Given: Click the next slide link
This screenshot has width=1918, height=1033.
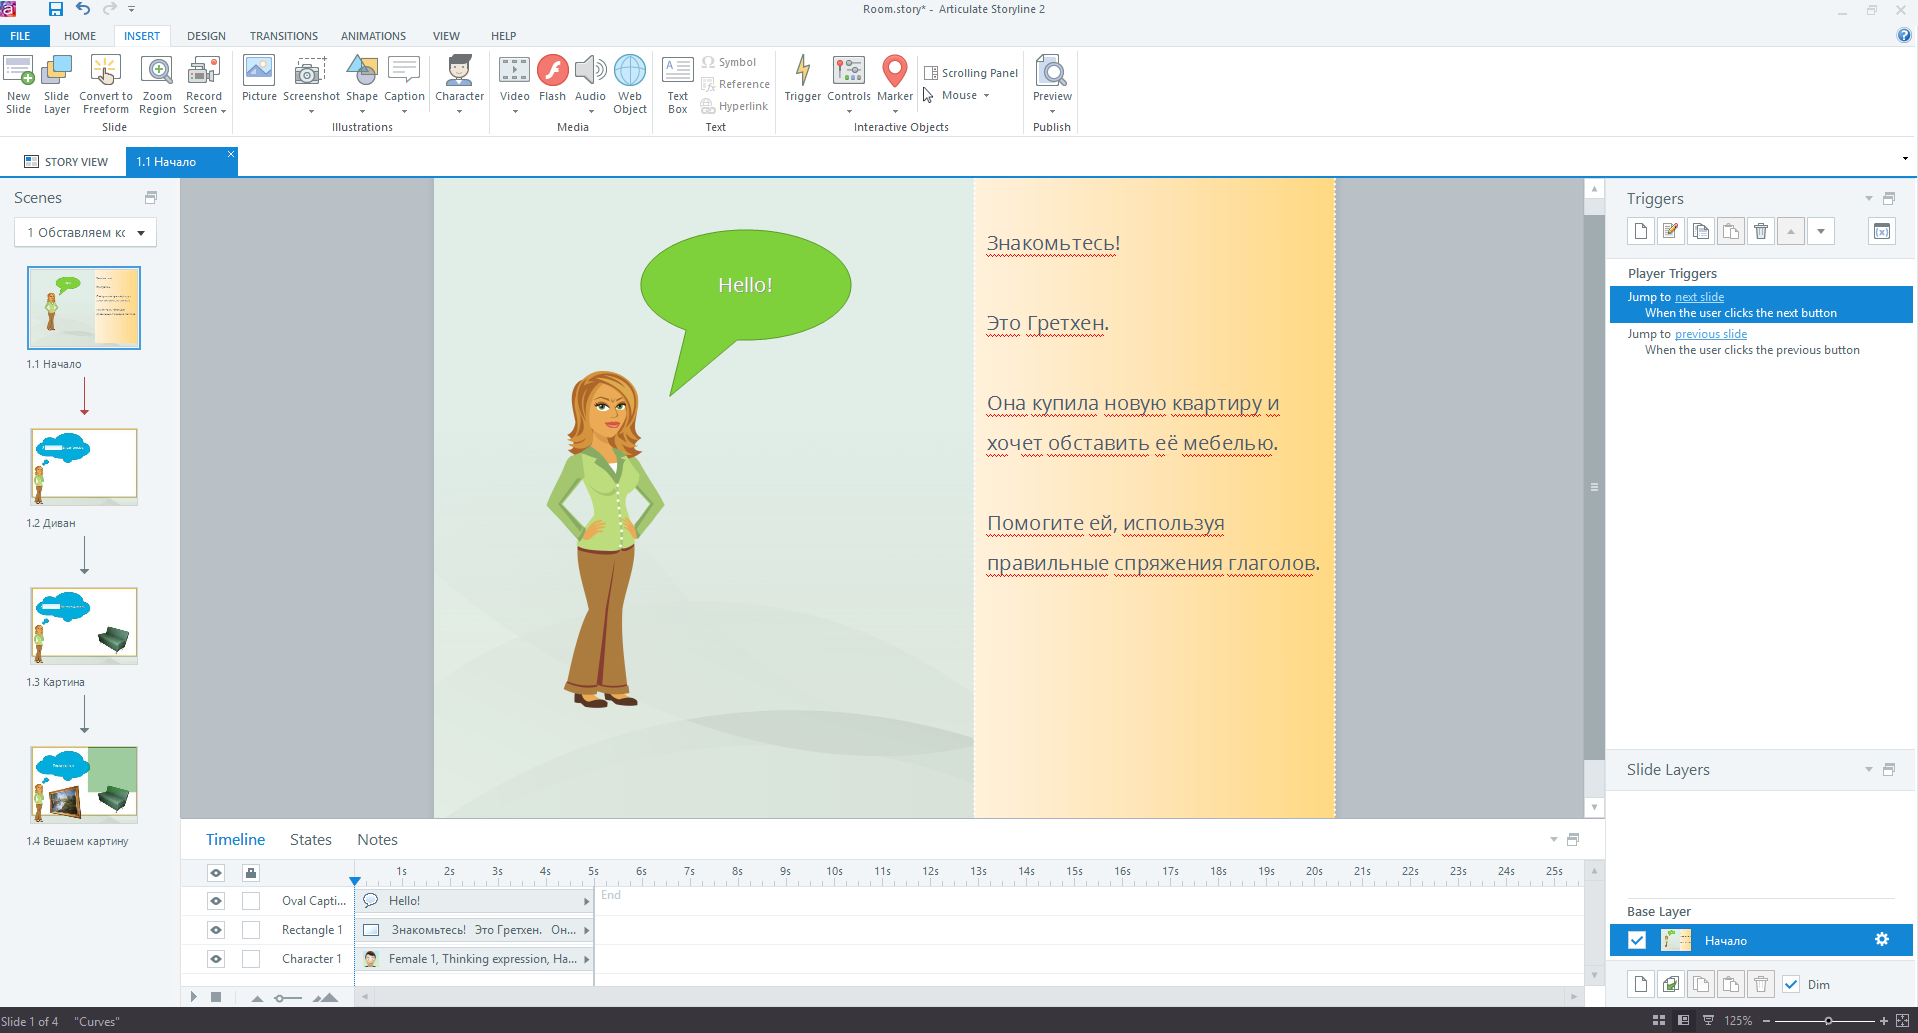Looking at the screenshot, I should [1699, 297].
